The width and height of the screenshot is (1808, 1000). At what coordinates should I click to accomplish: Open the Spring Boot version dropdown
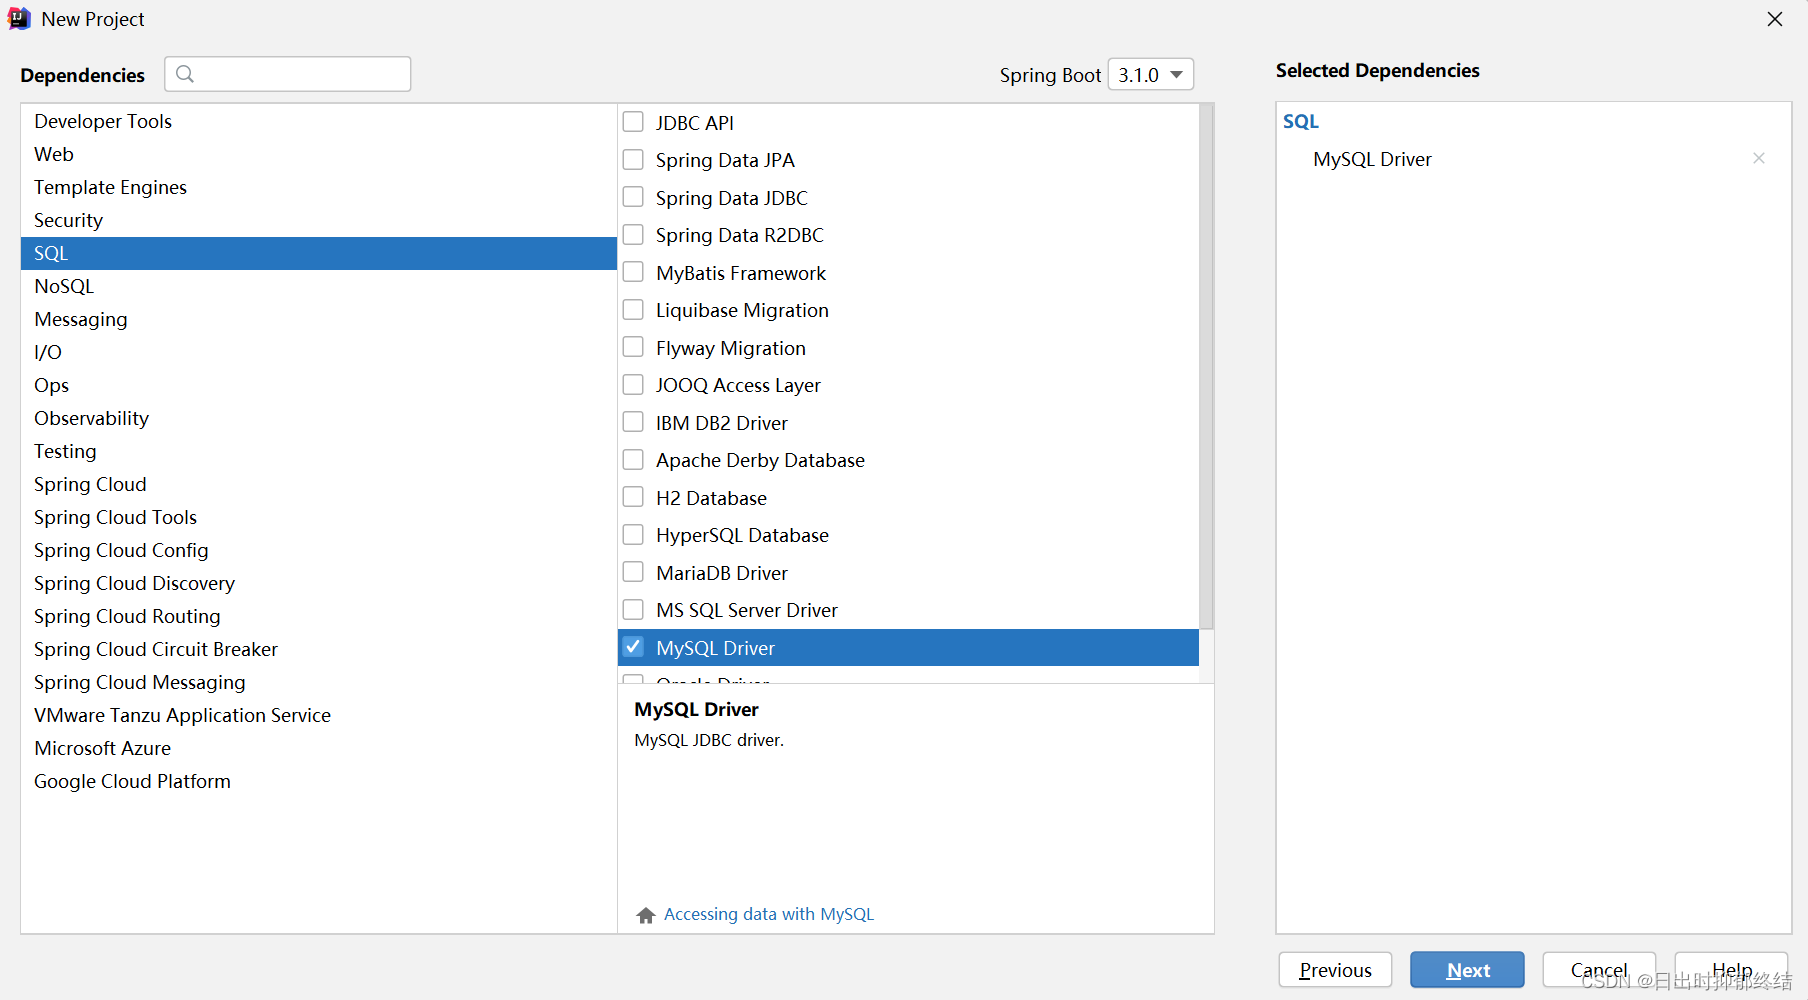tap(1151, 75)
